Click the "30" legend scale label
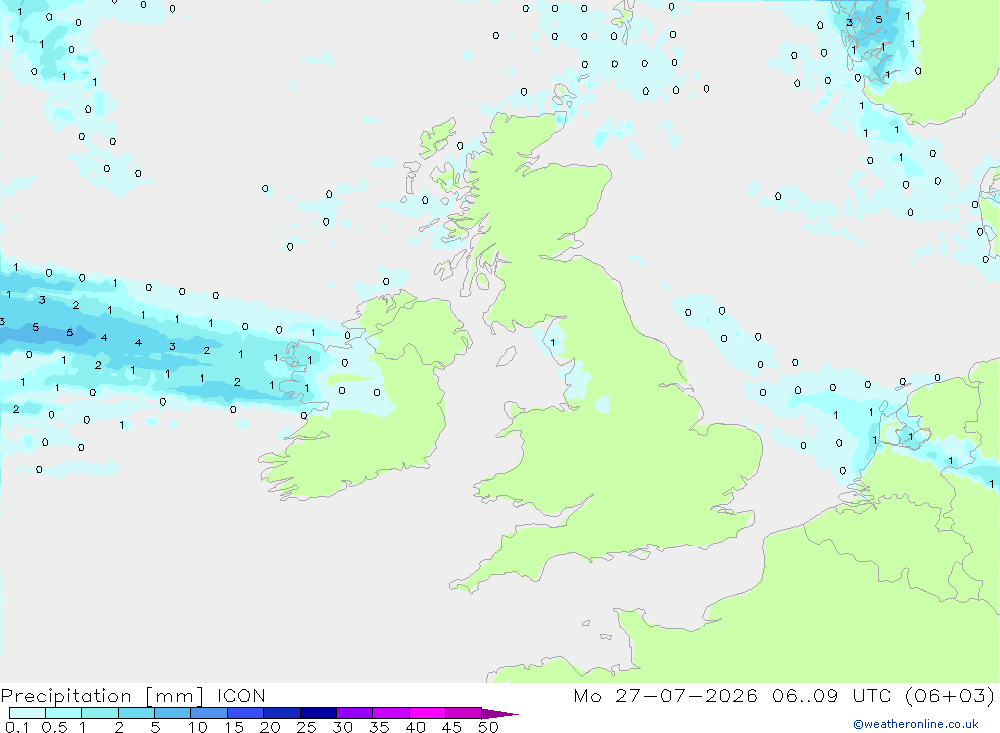1000x733 pixels. (x=342, y=727)
